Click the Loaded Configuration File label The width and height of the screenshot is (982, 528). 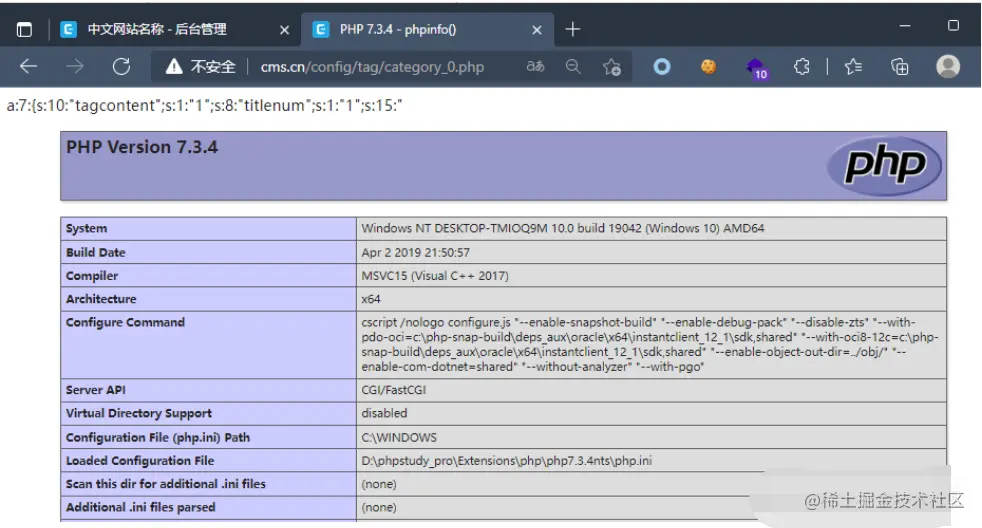coord(140,460)
